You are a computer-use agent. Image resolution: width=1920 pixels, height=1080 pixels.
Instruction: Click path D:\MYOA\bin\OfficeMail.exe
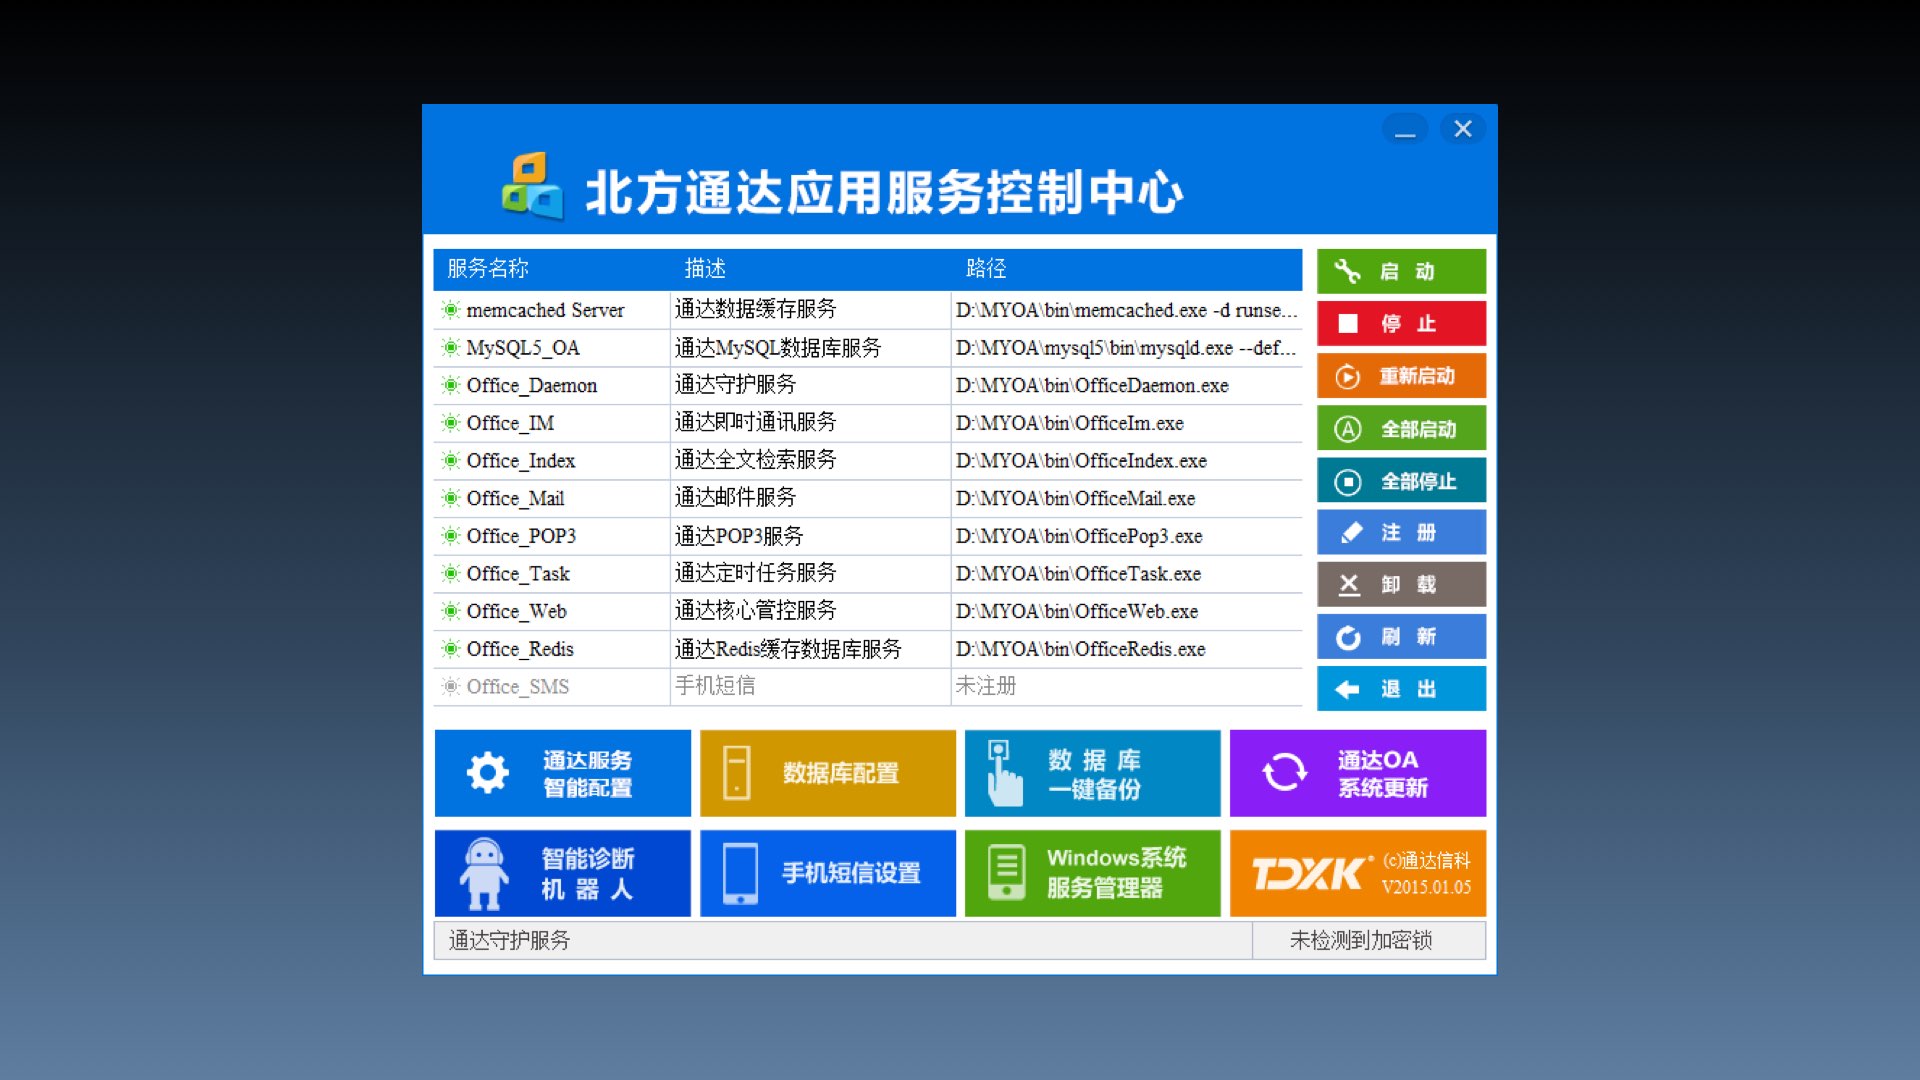point(1075,498)
